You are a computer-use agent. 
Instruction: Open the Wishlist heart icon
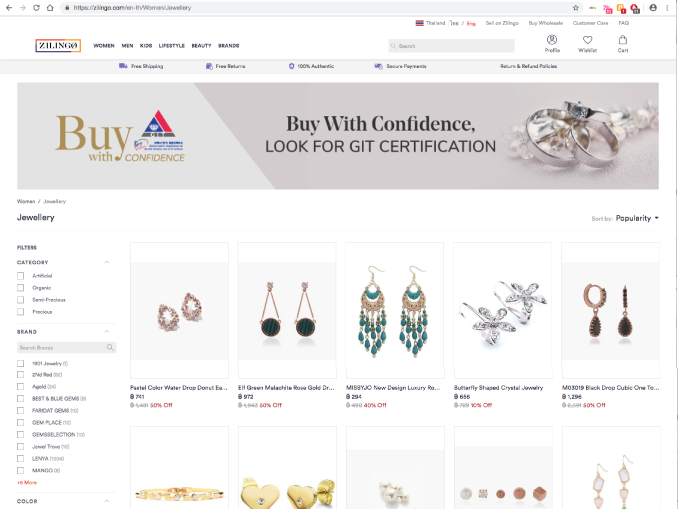point(587,40)
